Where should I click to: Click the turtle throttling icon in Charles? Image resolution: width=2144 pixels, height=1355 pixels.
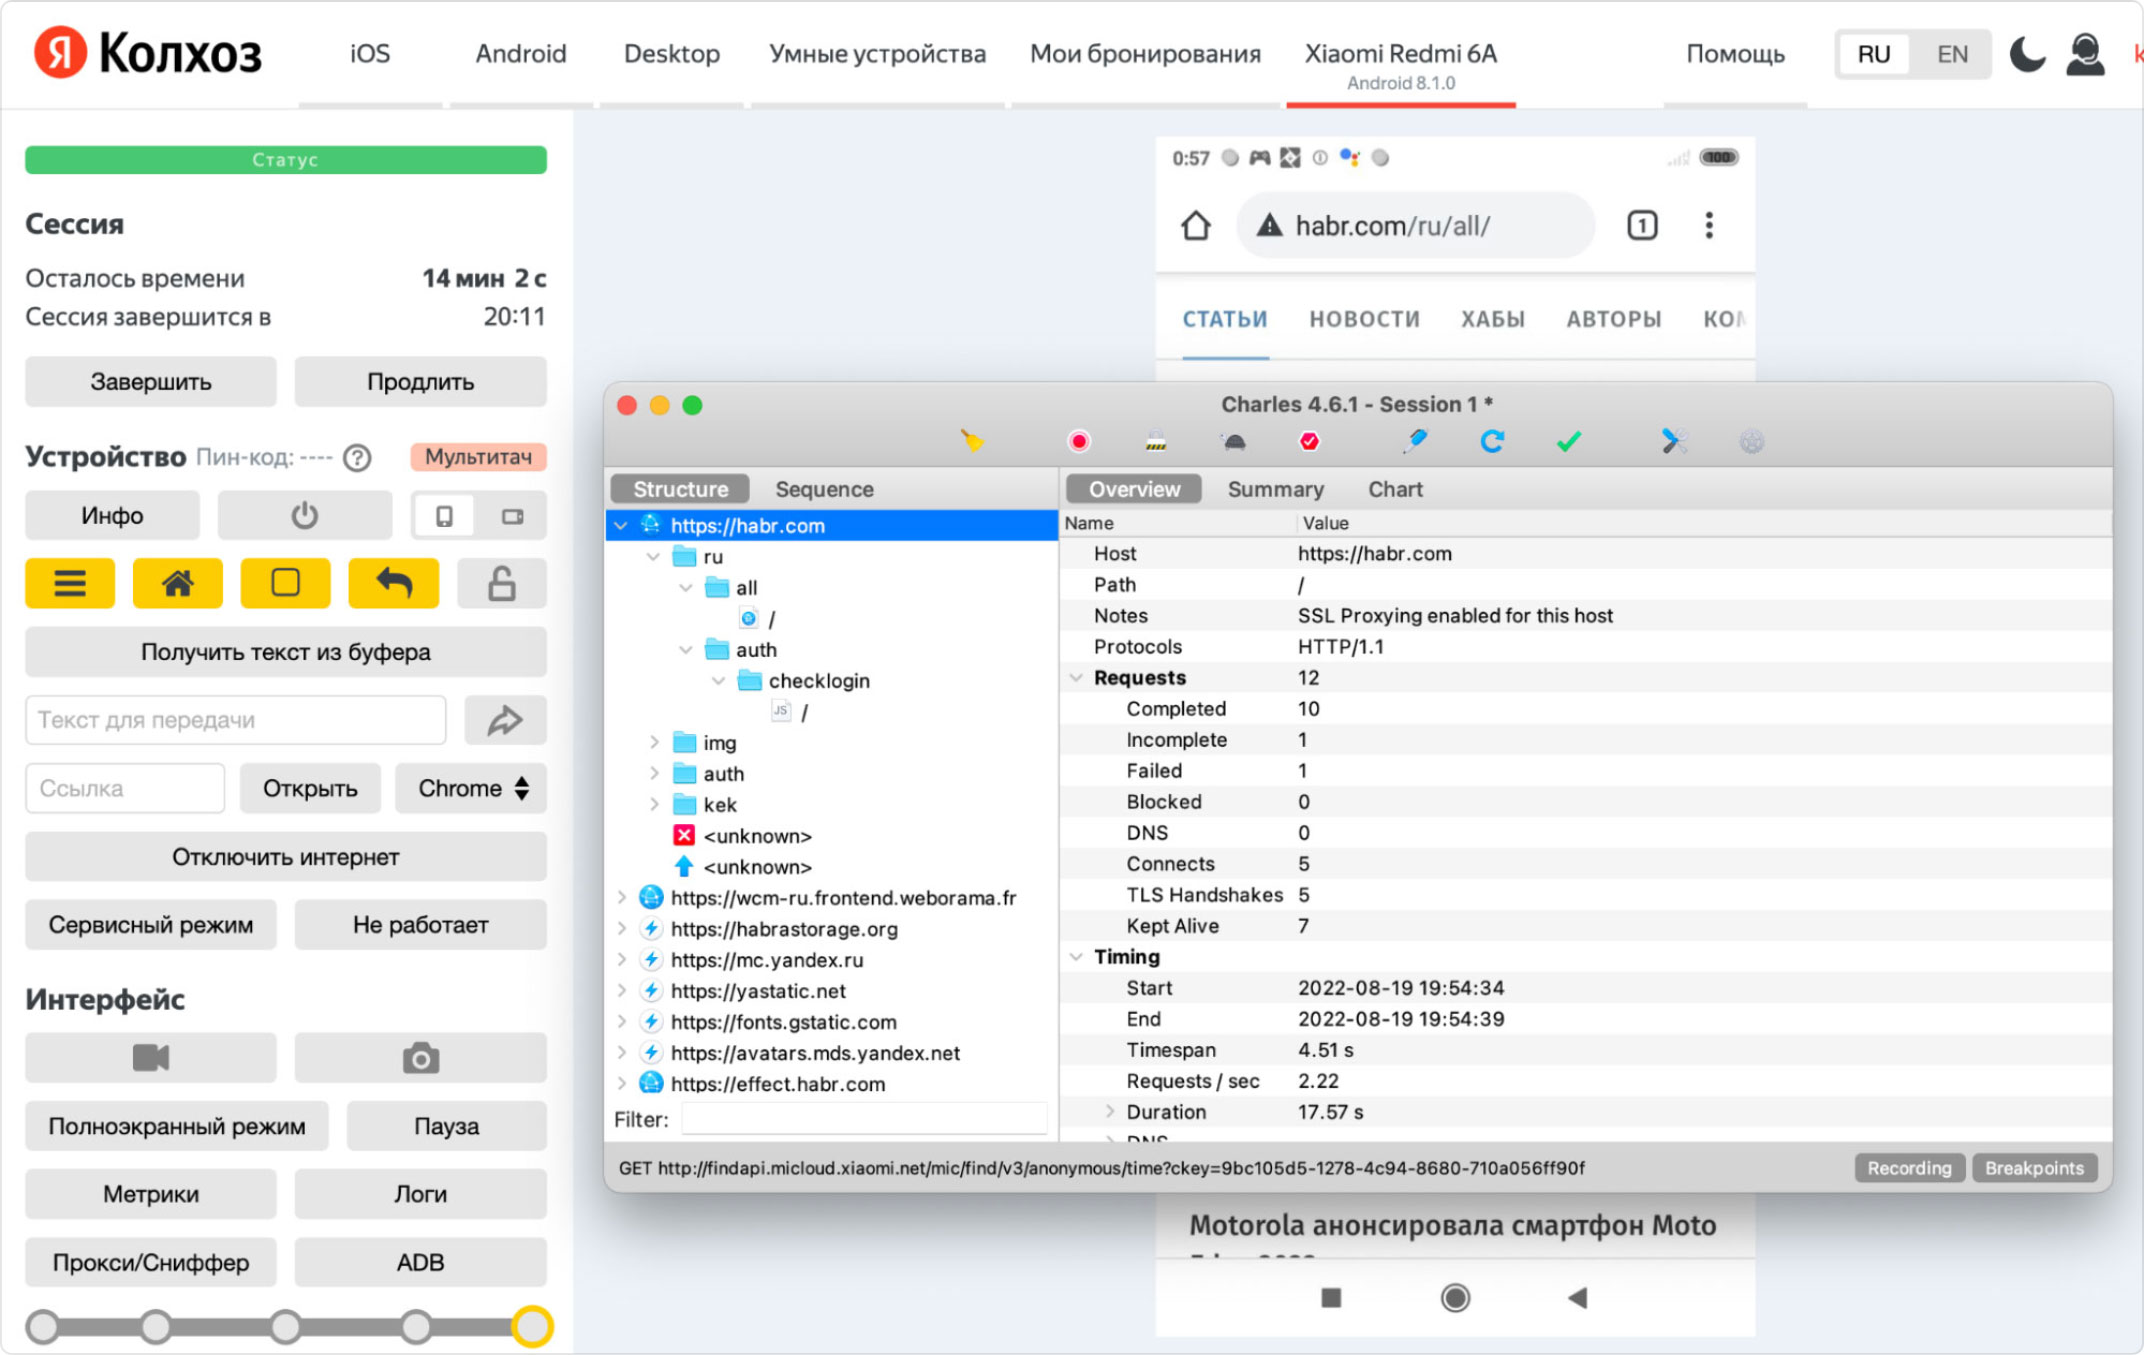pos(1234,441)
